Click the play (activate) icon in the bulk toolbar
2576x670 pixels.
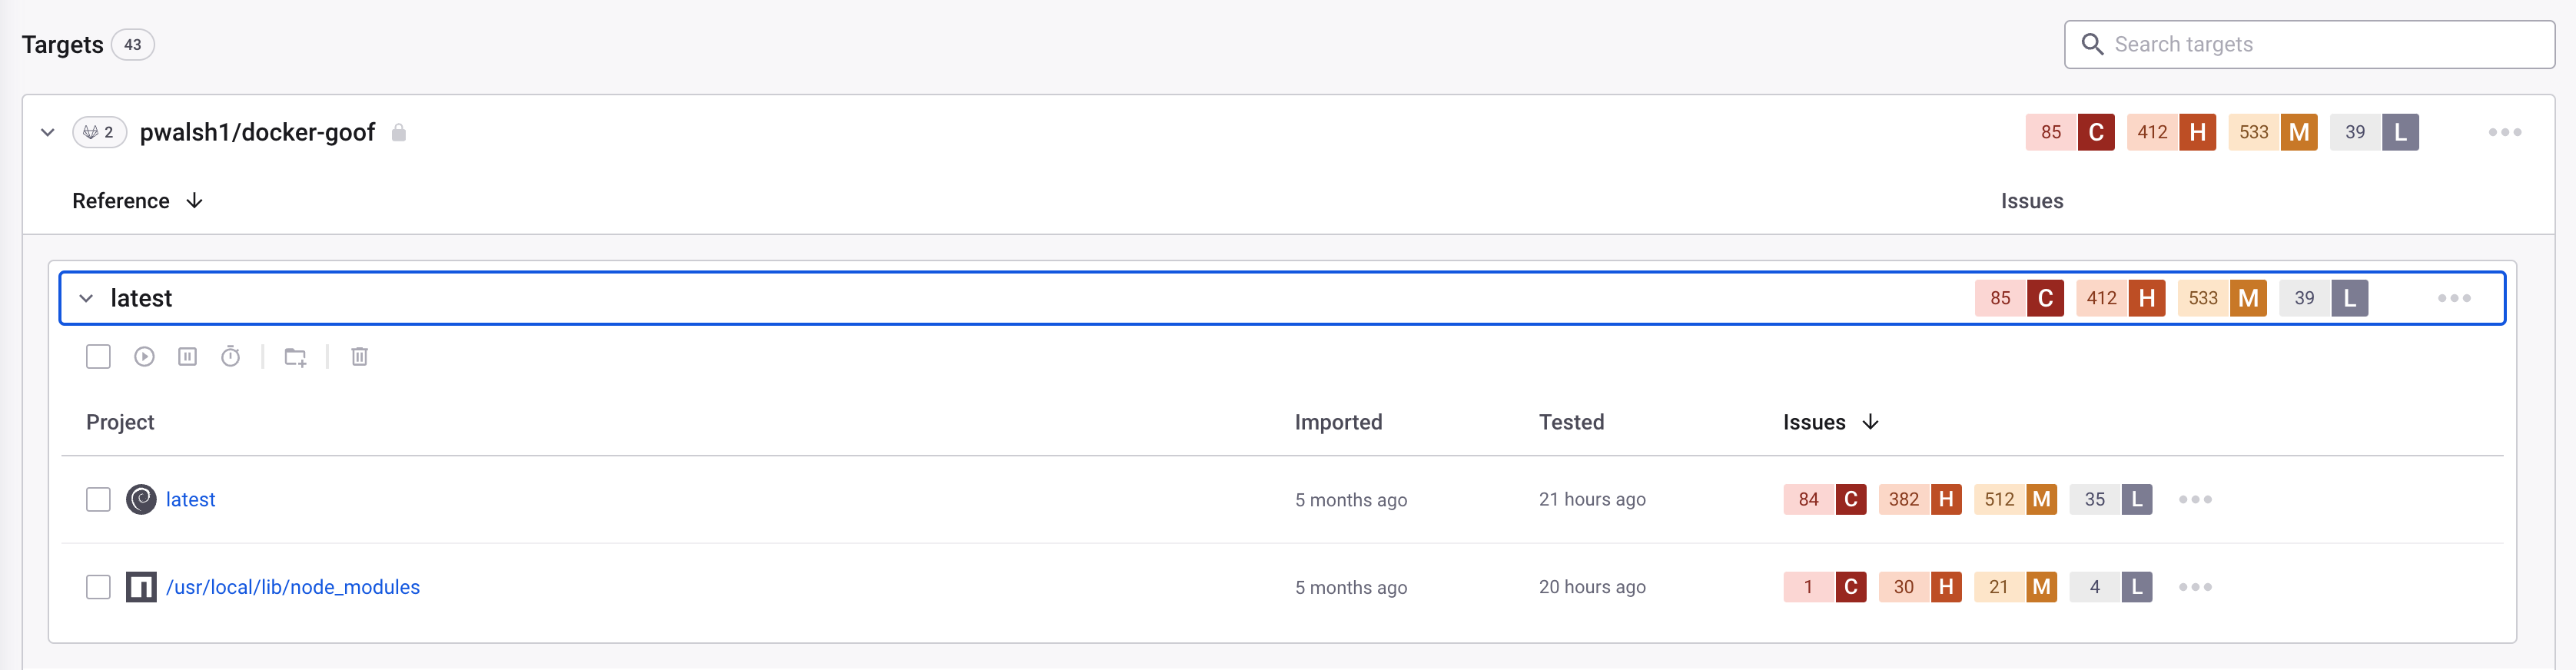[x=144, y=357]
